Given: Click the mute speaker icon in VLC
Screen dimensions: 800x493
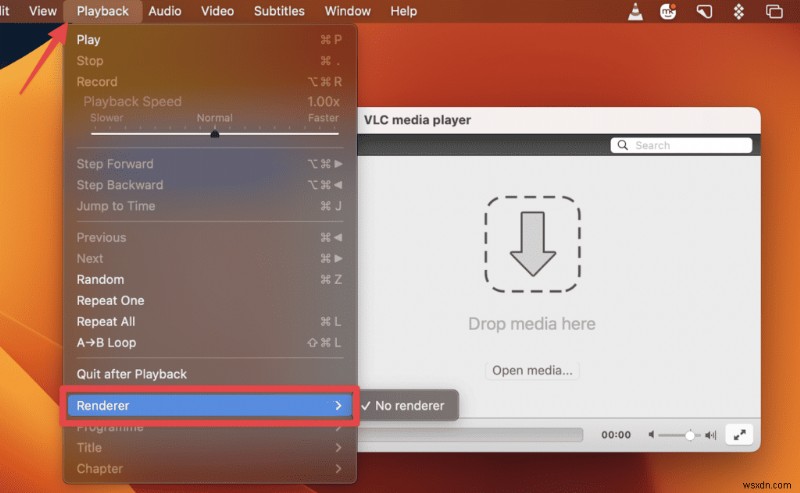Looking at the screenshot, I should 651,435.
